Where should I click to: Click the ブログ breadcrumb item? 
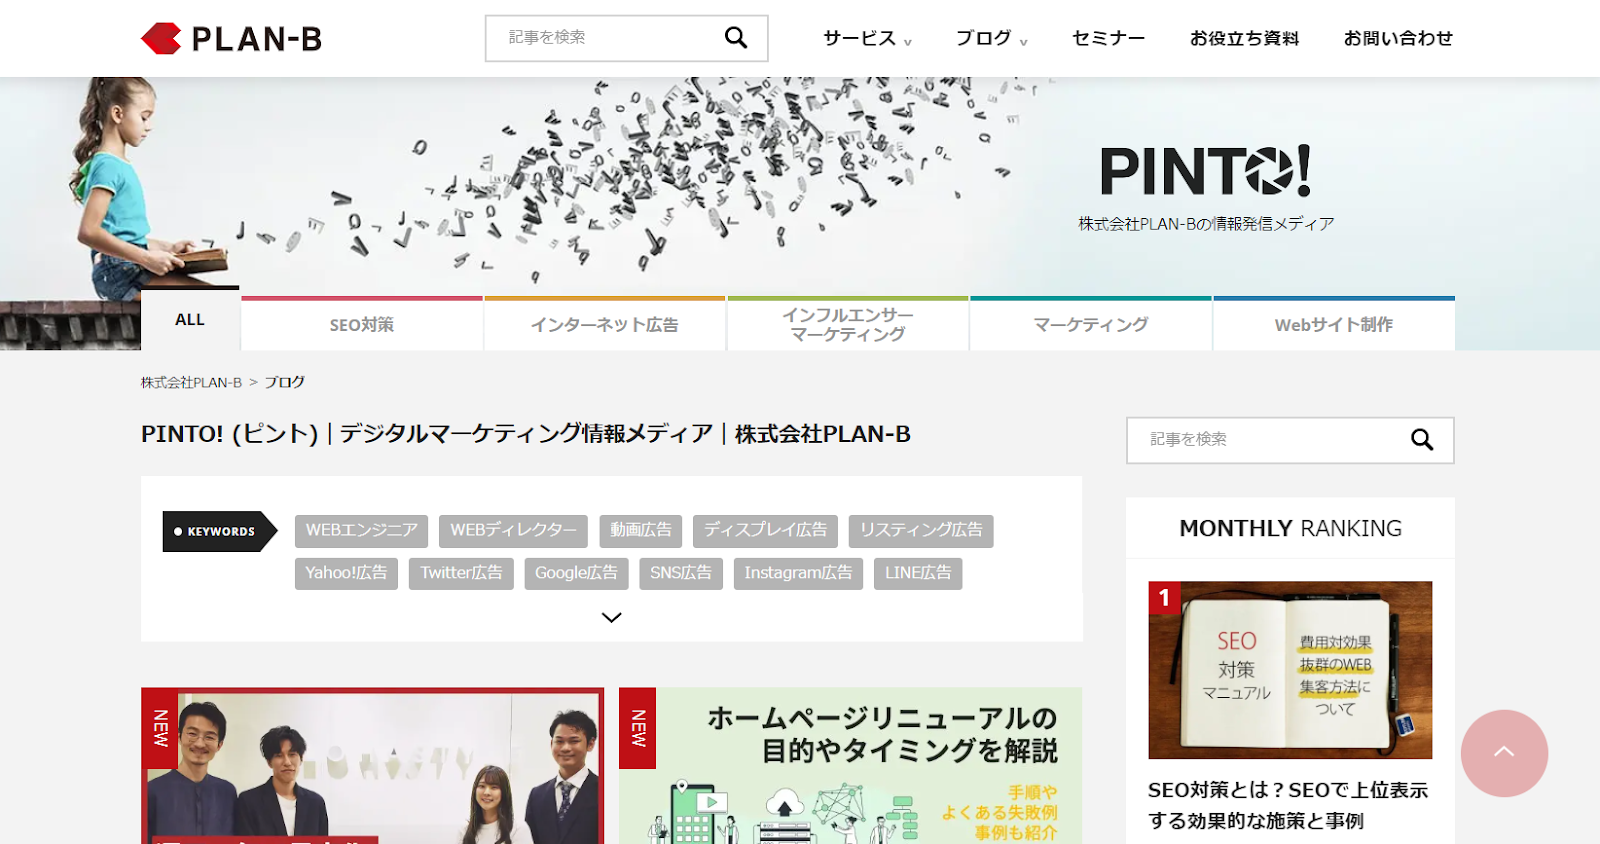tap(285, 382)
